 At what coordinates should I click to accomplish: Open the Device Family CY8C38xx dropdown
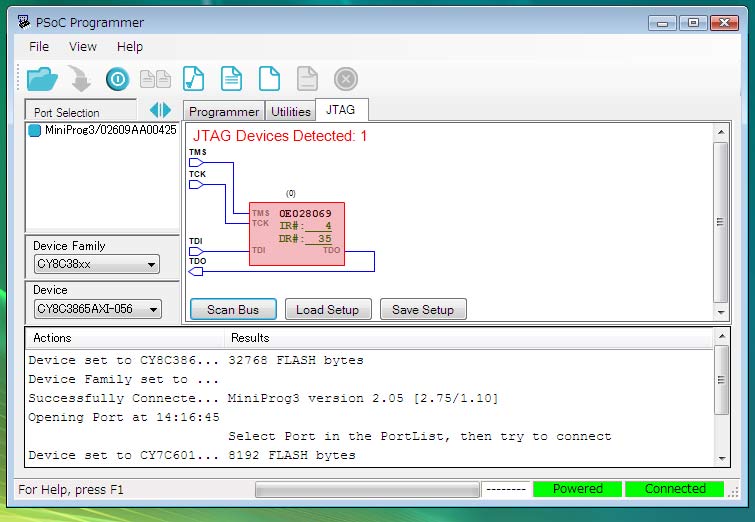97,264
